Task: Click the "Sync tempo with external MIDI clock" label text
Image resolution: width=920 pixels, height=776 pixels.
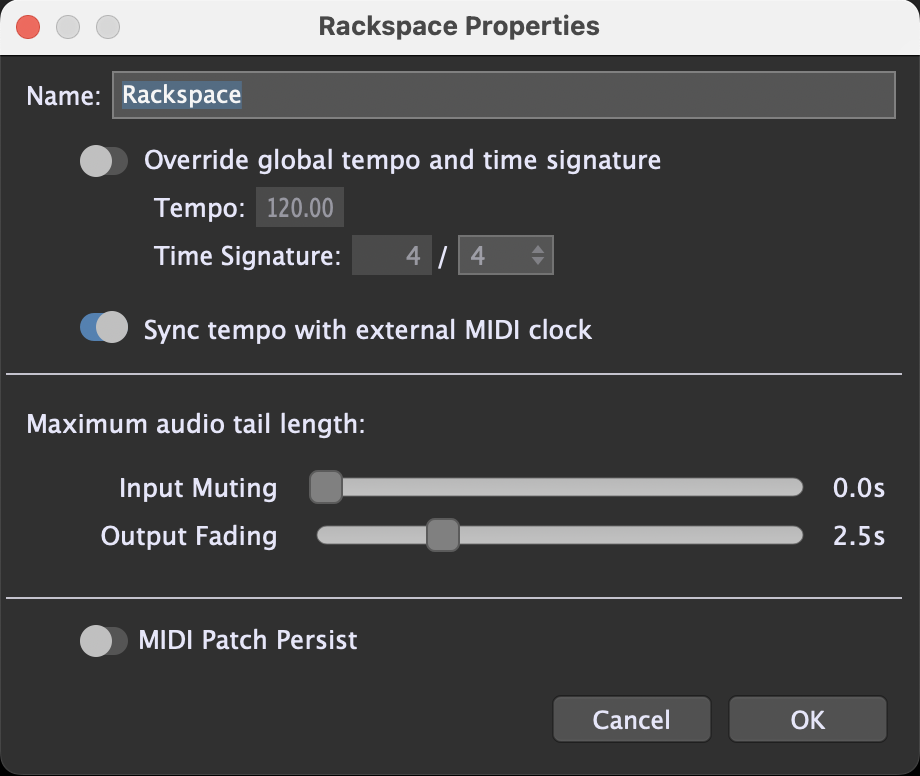Action: click(x=368, y=330)
